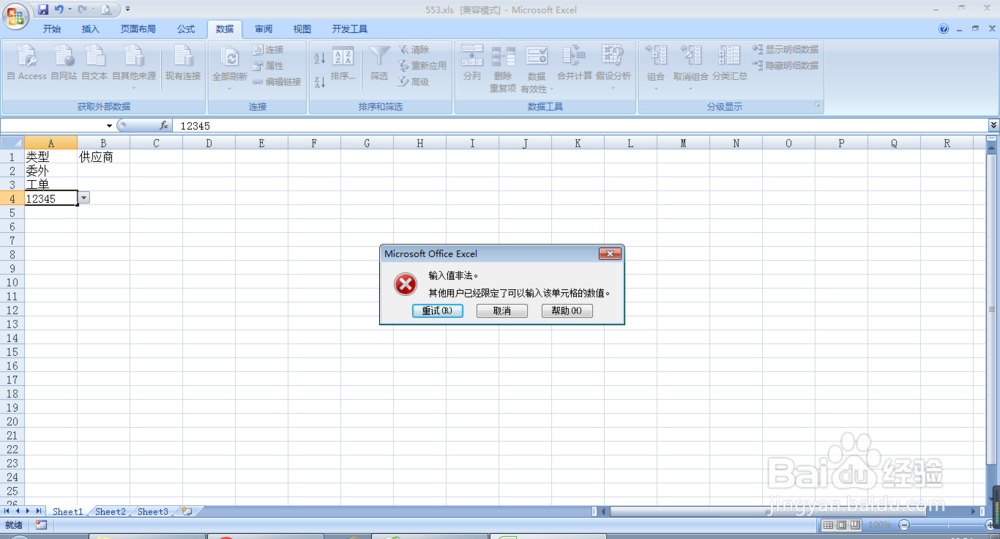Click cell B1 containing 供应商
The image size is (1000, 539).
click(x=103, y=156)
